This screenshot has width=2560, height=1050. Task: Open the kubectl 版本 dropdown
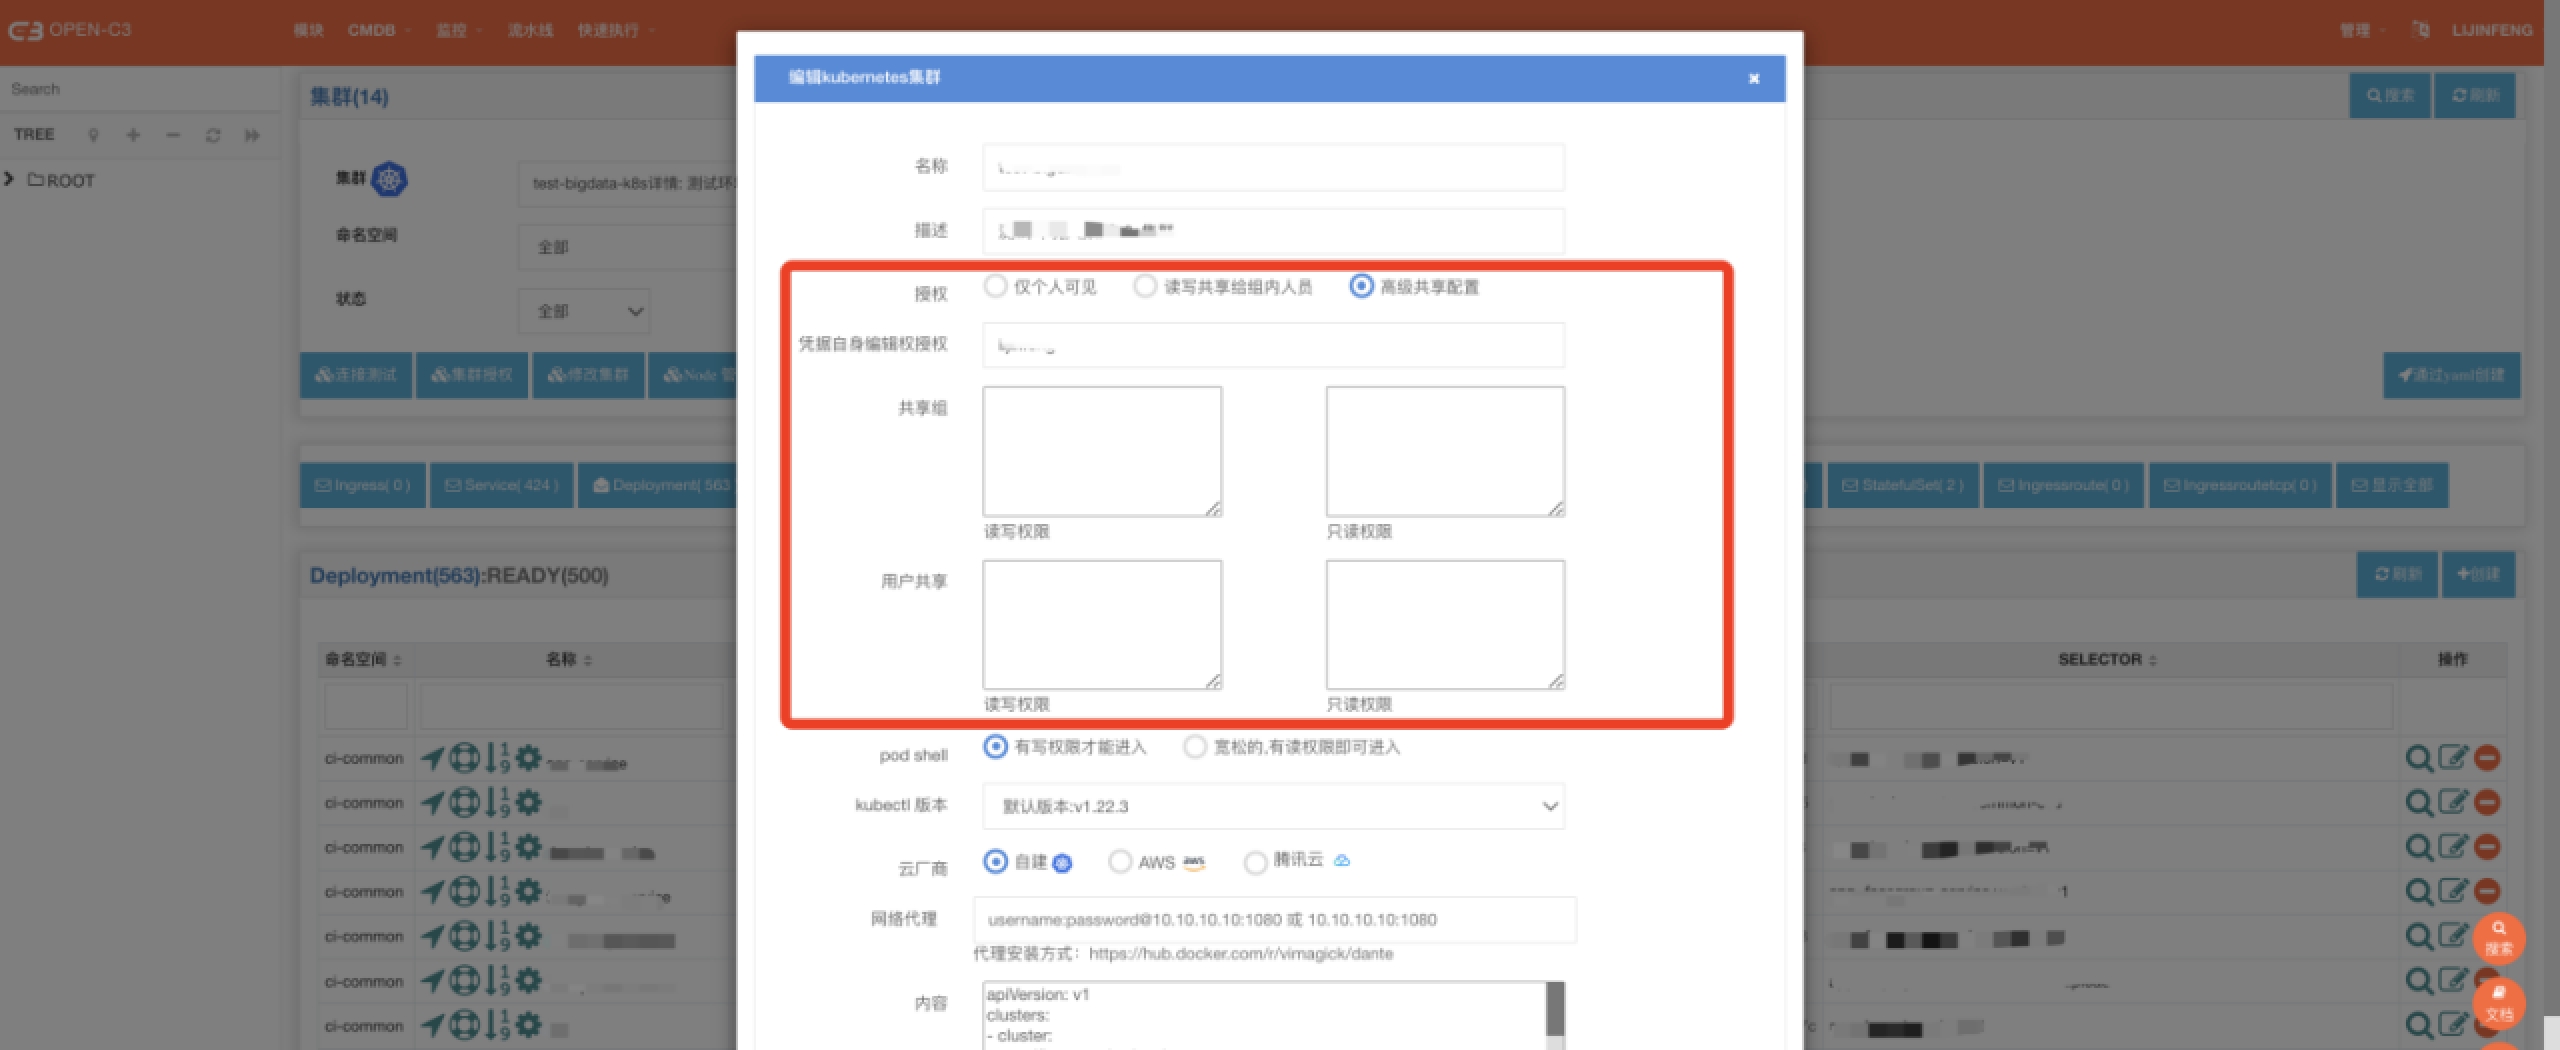click(x=1273, y=806)
